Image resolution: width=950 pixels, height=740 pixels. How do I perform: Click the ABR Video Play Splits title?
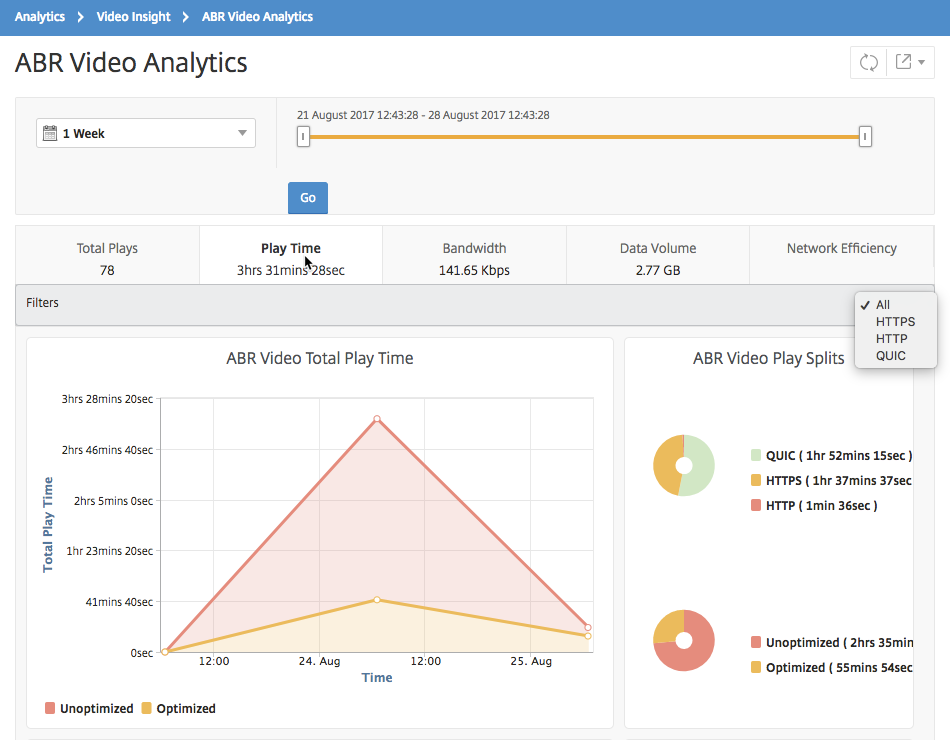(768, 358)
